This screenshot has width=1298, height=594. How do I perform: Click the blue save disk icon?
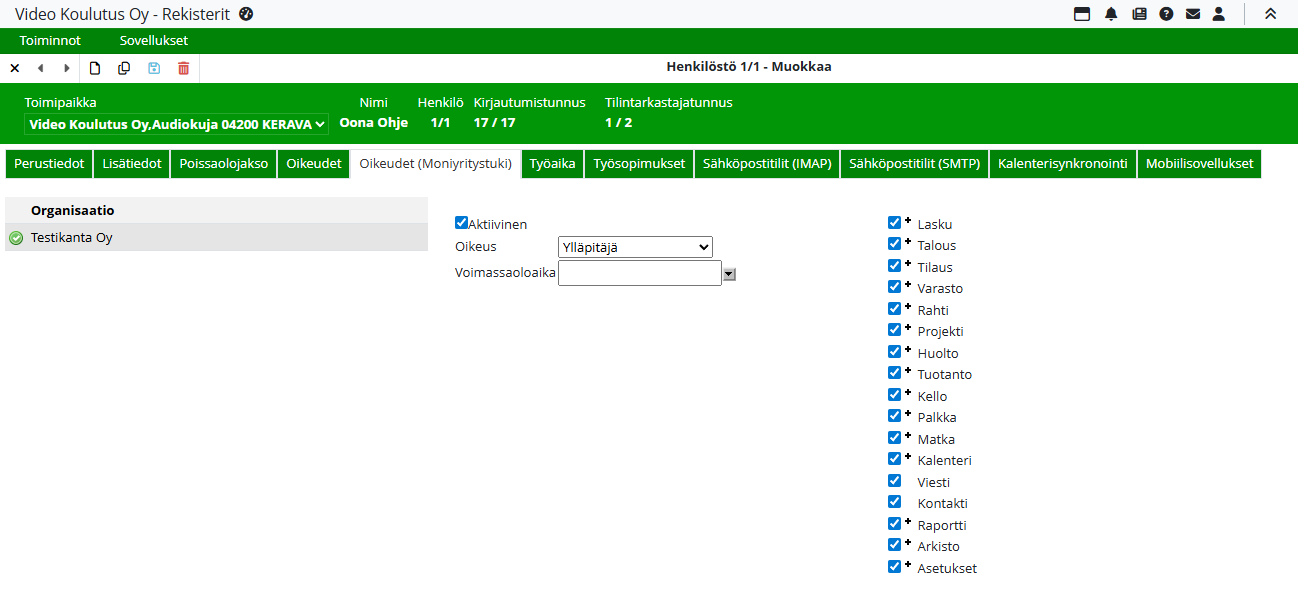(154, 68)
